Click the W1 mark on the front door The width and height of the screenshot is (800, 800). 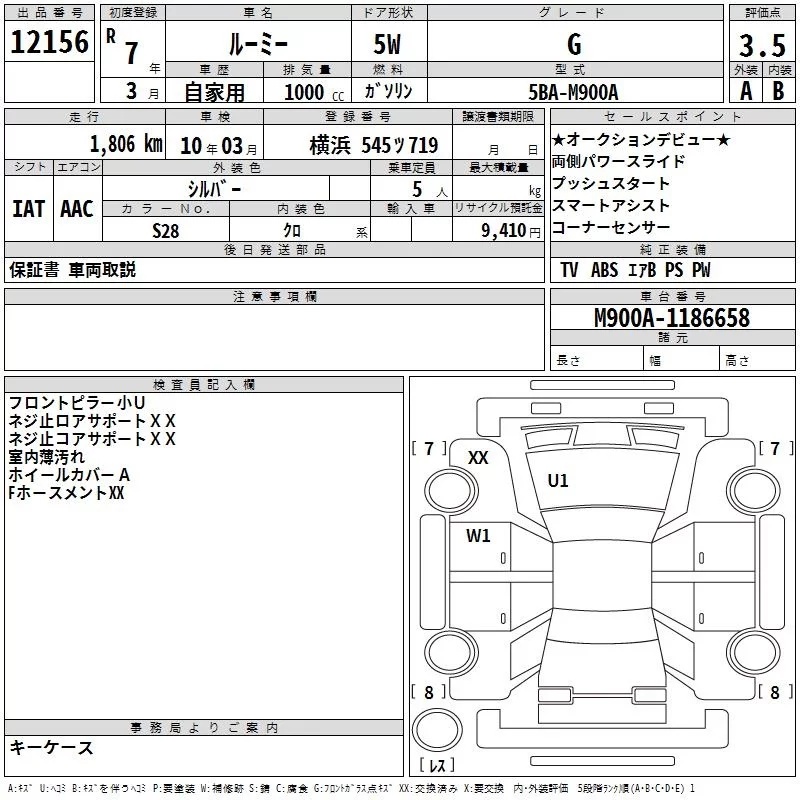478,536
